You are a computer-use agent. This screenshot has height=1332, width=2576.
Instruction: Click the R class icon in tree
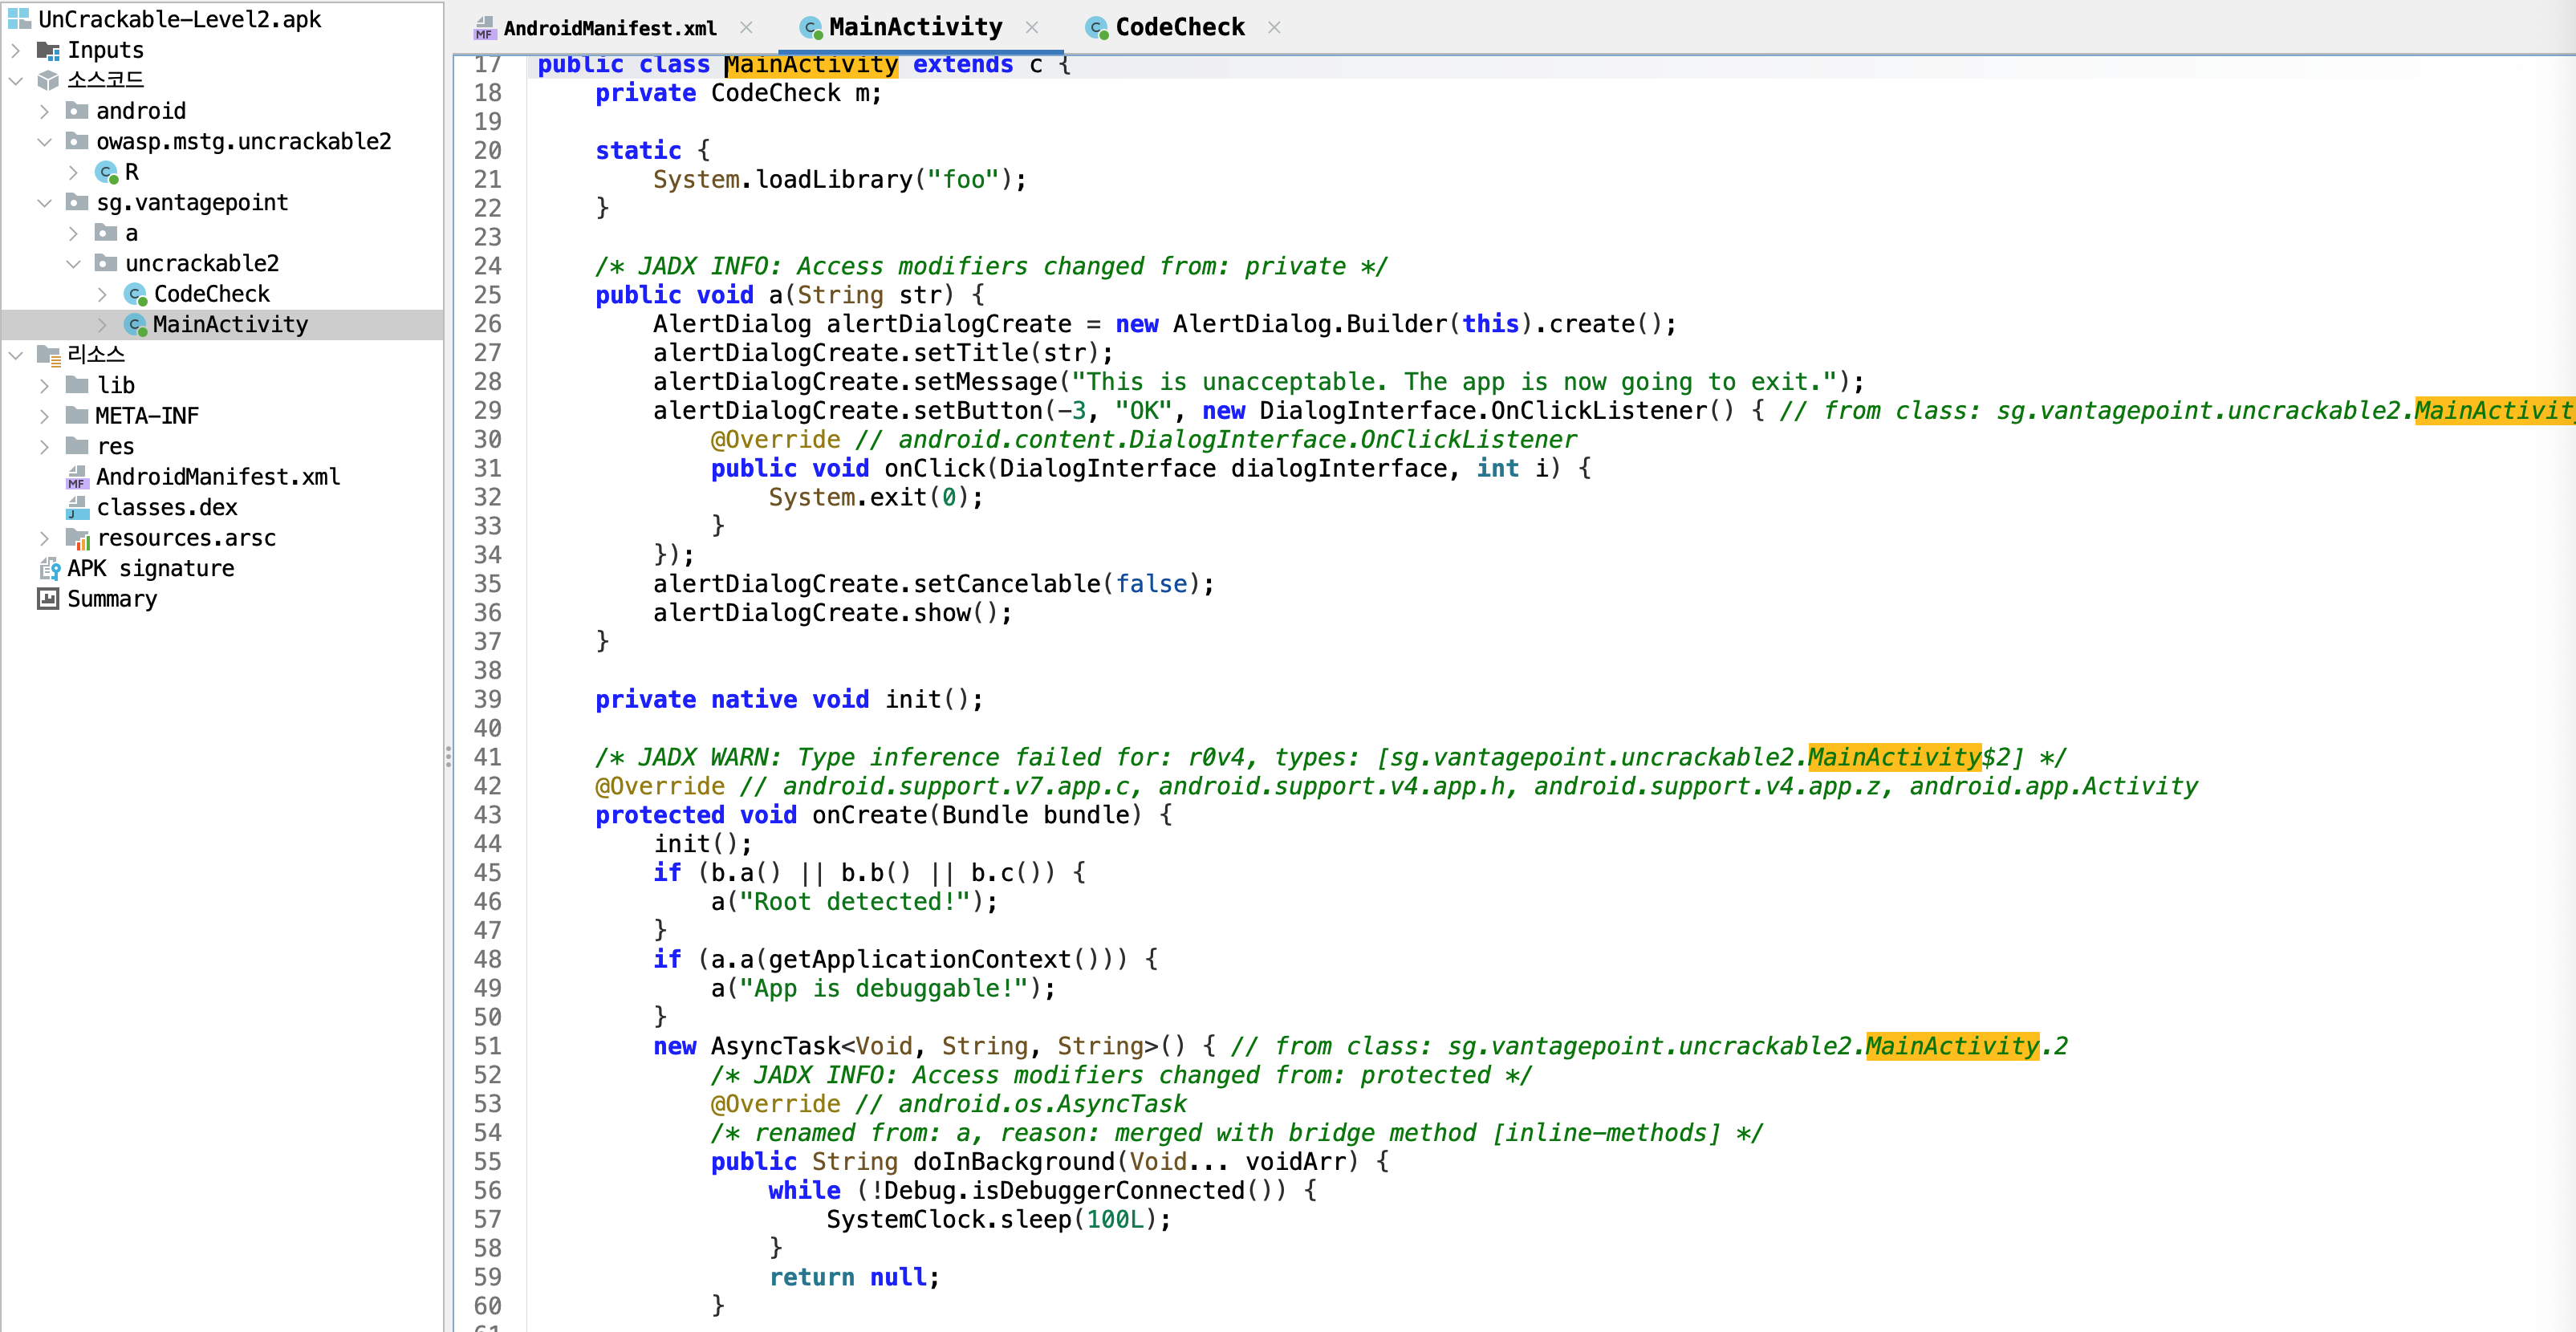pyautogui.click(x=106, y=172)
